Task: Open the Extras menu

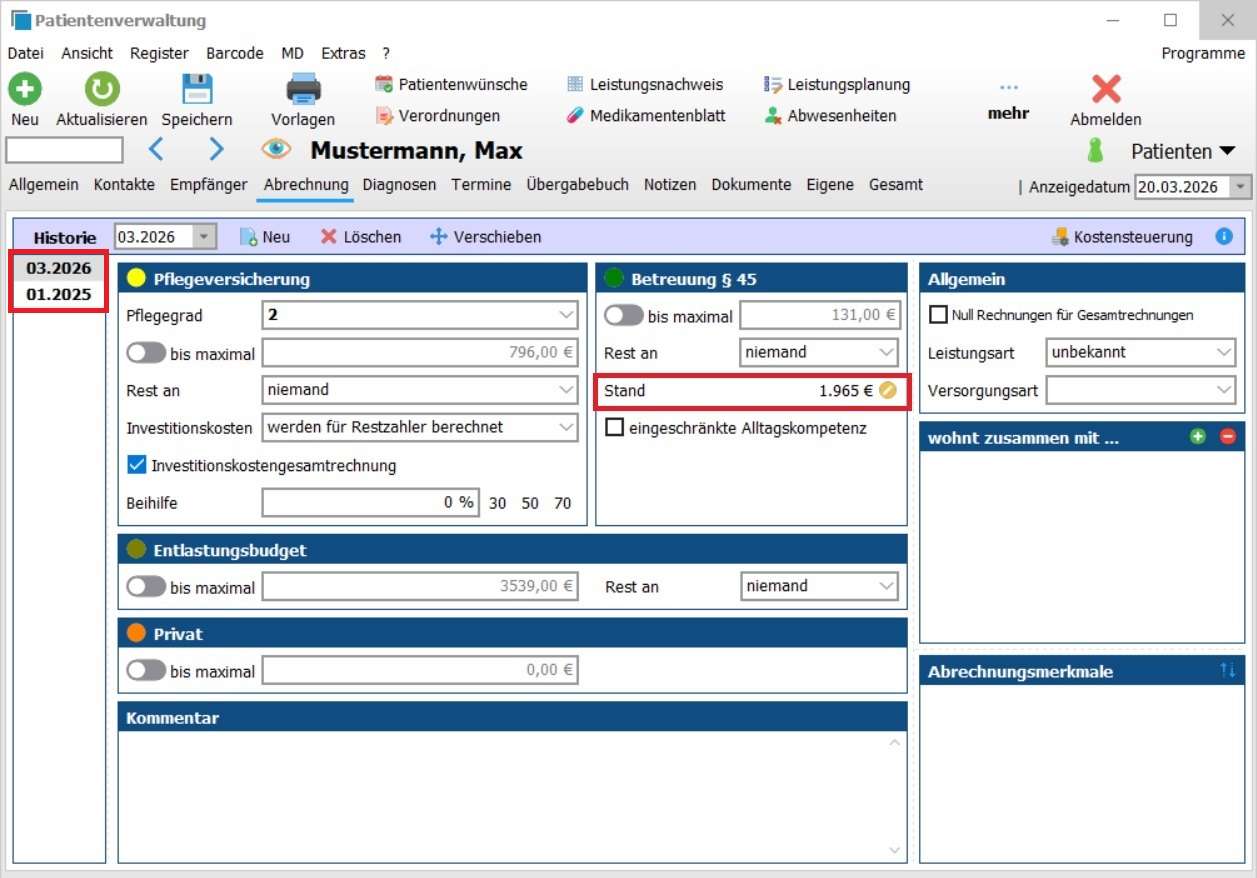Action: click(343, 53)
